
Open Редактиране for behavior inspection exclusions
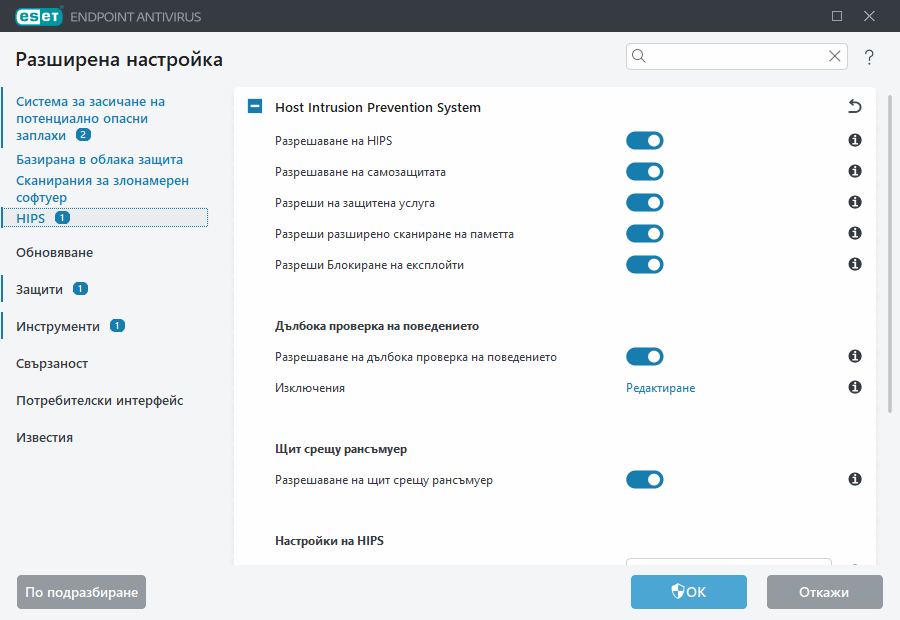pyautogui.click(x=660, y=387)
